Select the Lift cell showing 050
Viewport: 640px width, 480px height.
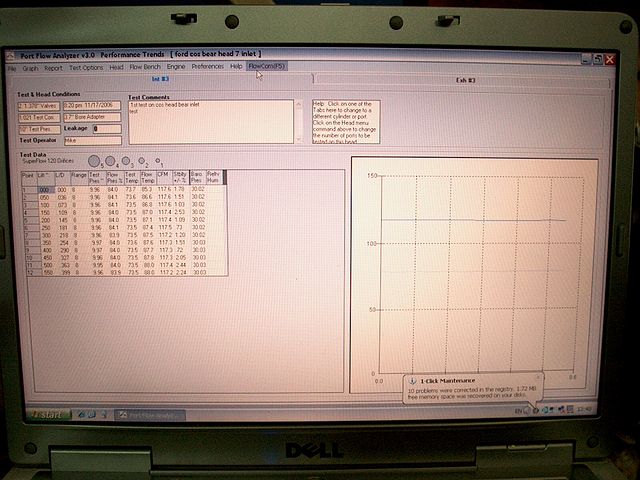point(46,198)
